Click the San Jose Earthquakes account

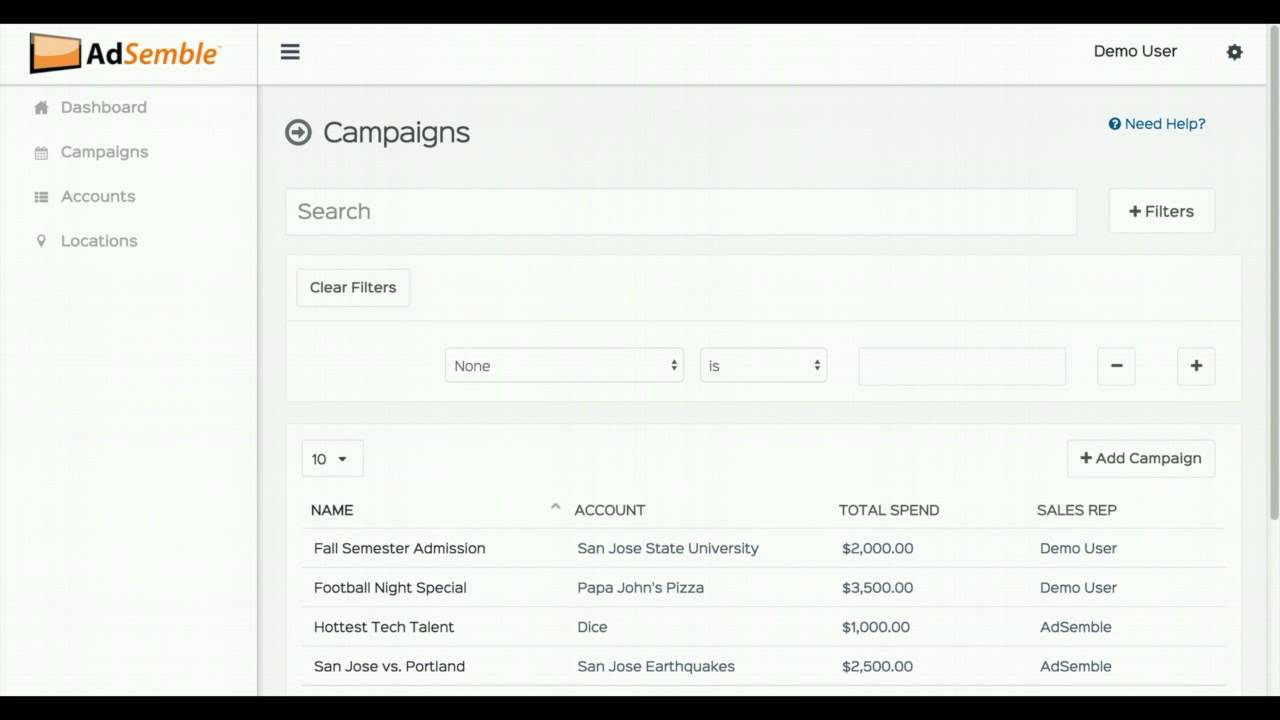click(x=656, y=666)
